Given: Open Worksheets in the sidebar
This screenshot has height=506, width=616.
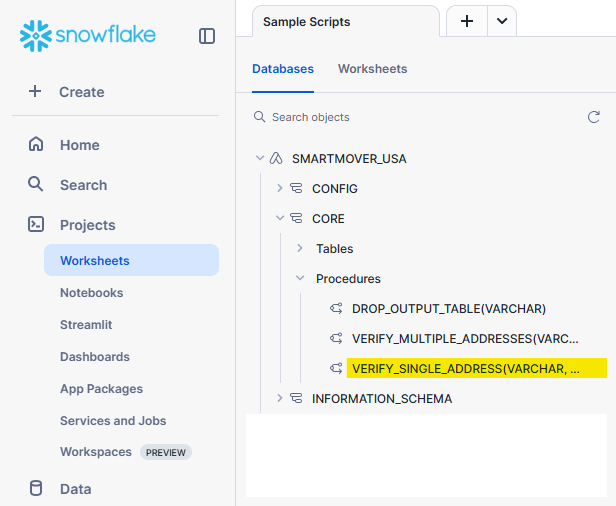Looking at the screenshot, I should click(x=131, y=260).
